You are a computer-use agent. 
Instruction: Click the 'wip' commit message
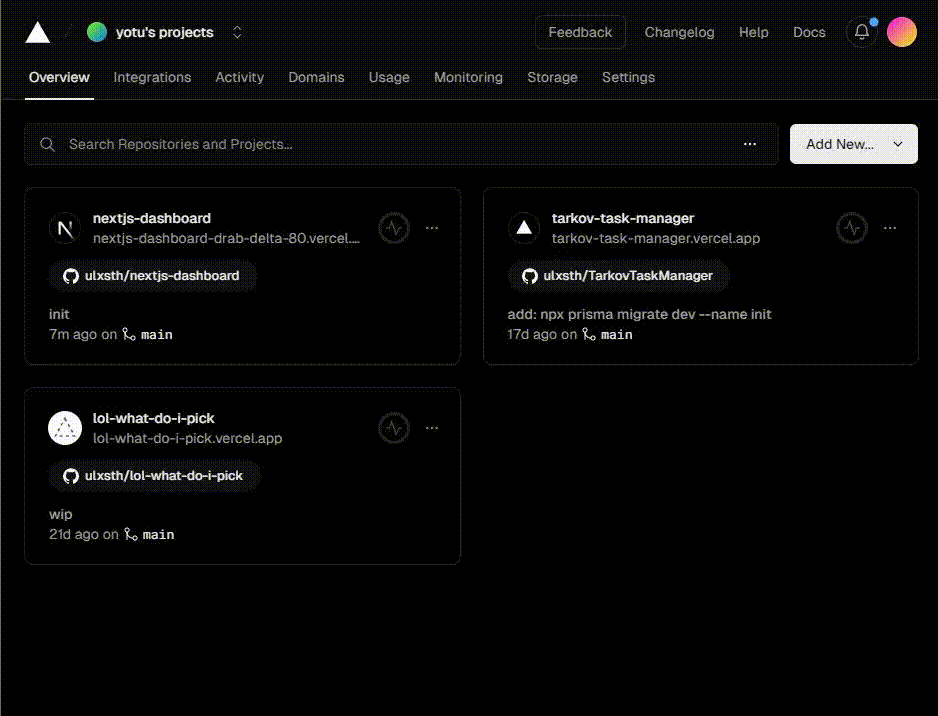(x=60, y=514)
